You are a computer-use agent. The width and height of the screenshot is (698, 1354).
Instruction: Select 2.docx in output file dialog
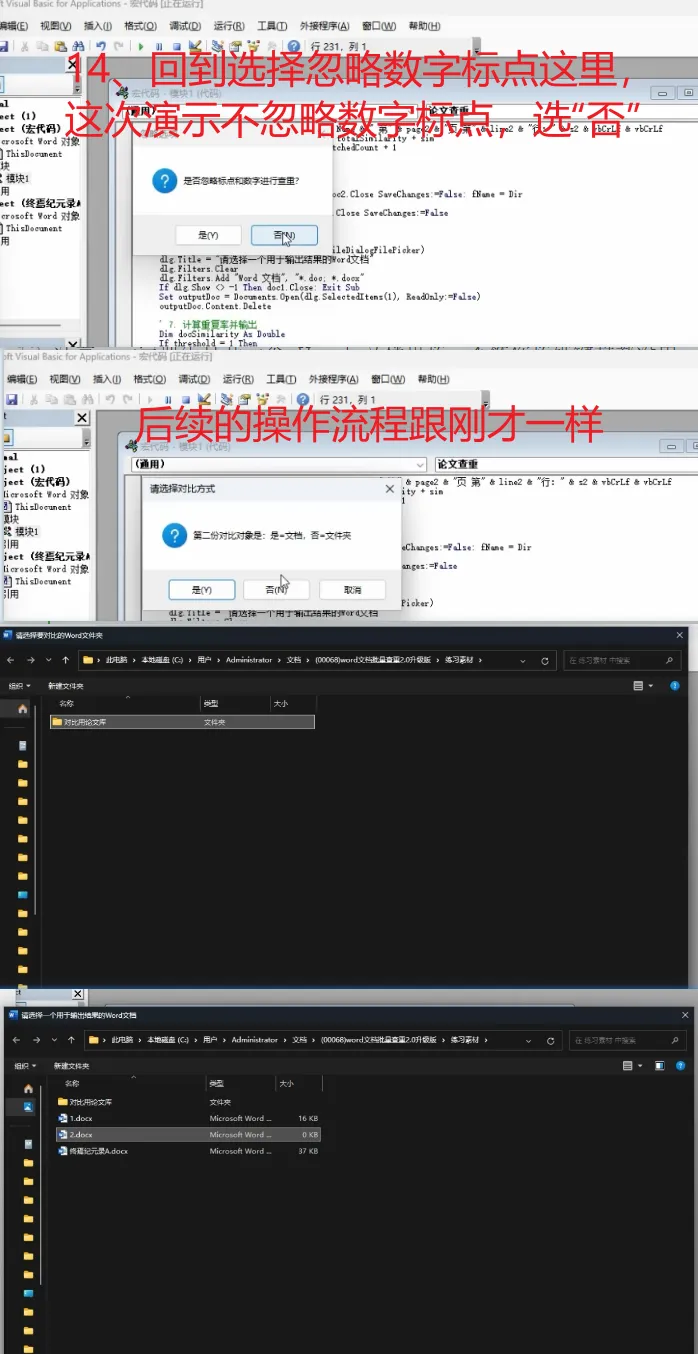click(x=189, y=1134)
